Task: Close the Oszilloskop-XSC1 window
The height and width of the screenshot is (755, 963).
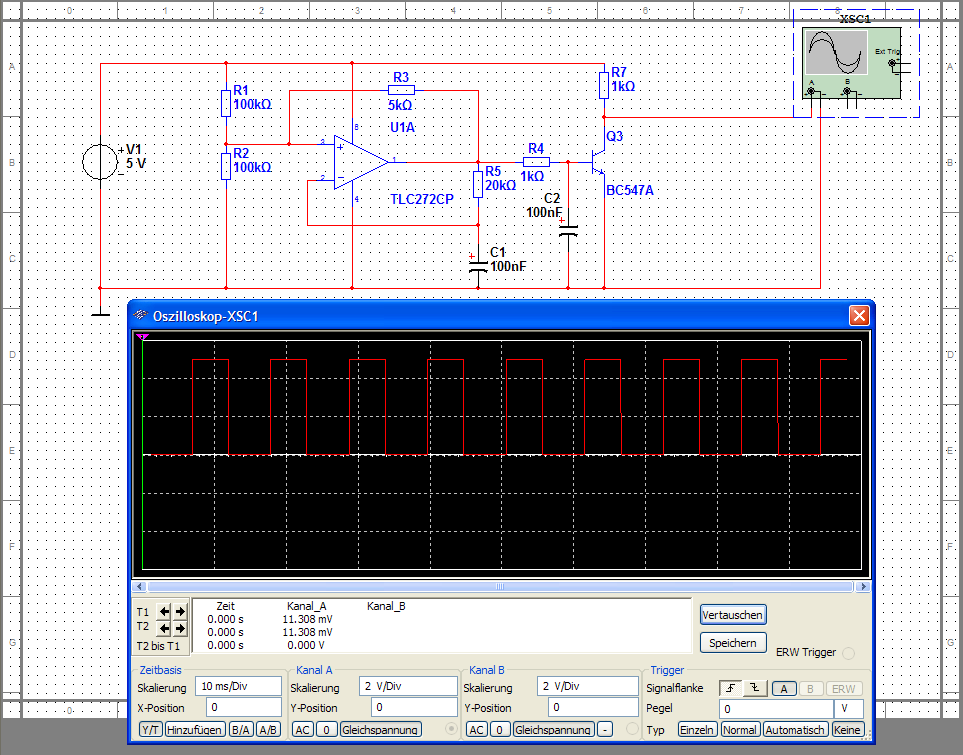Action: pyautogui.click(x=858, y=315)
